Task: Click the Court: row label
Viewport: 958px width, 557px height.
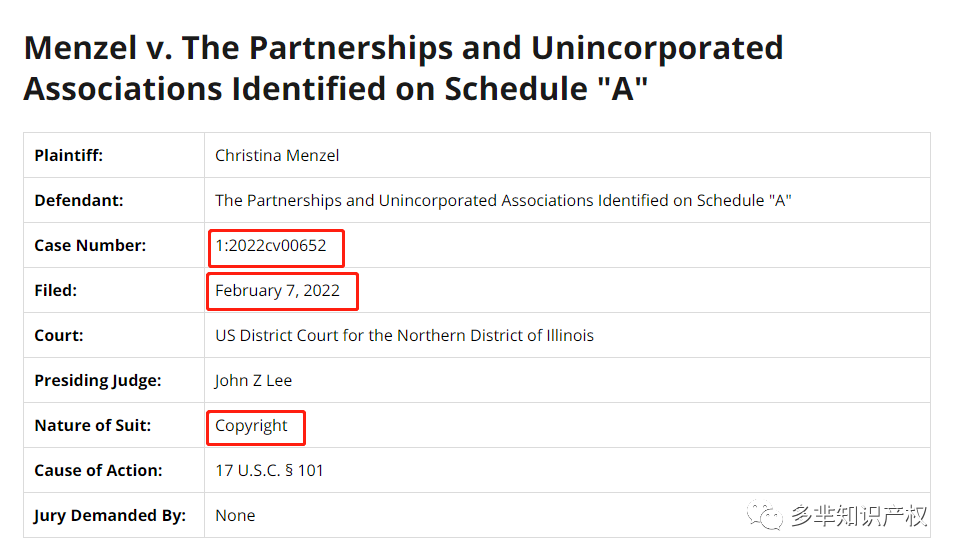Action: (59, 335)
